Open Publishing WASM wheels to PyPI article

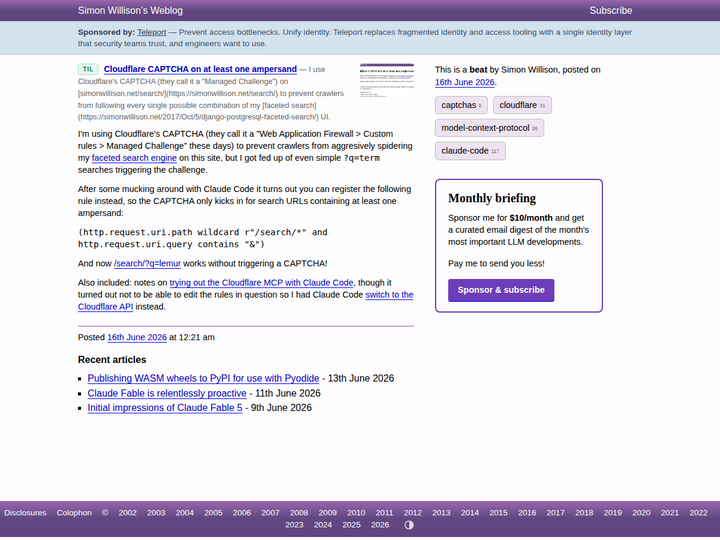coord(203,378)
